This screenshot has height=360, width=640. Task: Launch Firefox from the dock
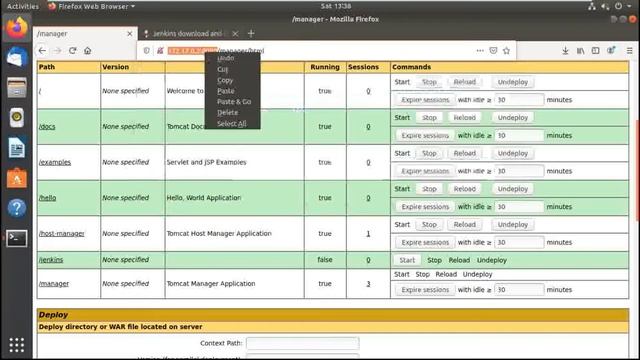coord(17,28)
